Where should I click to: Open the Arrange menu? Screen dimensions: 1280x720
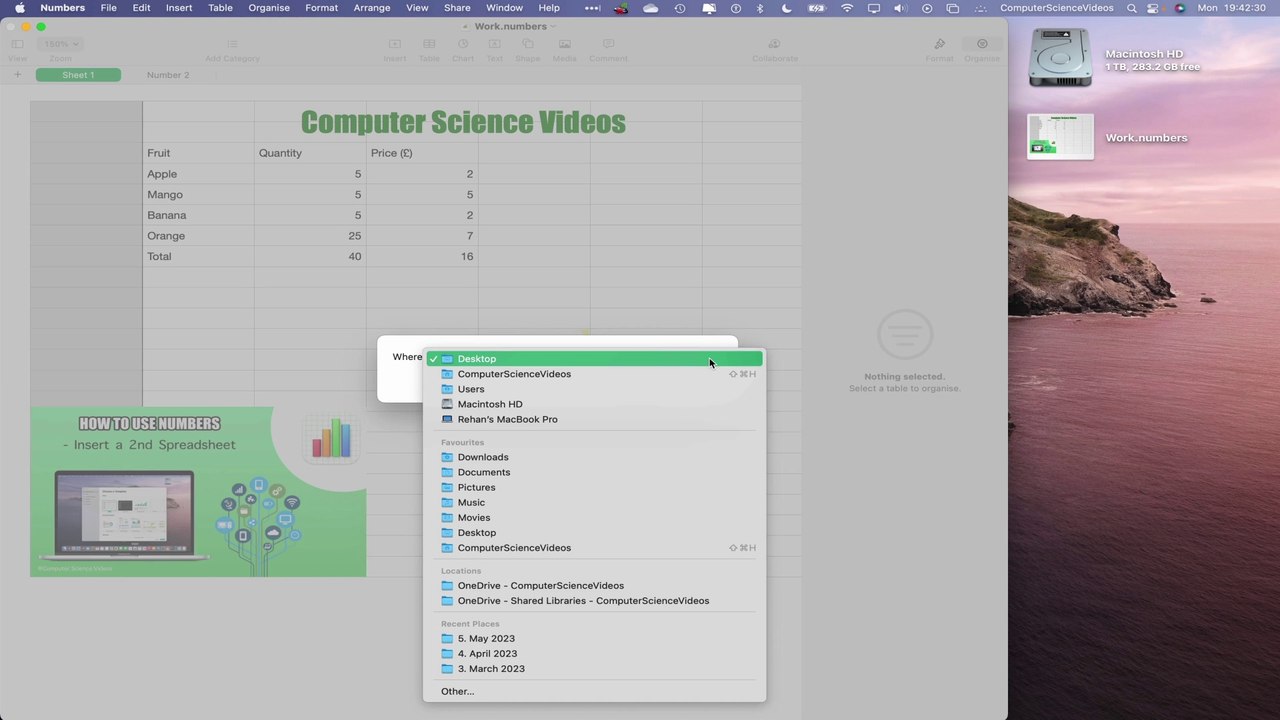click(372, 8)
